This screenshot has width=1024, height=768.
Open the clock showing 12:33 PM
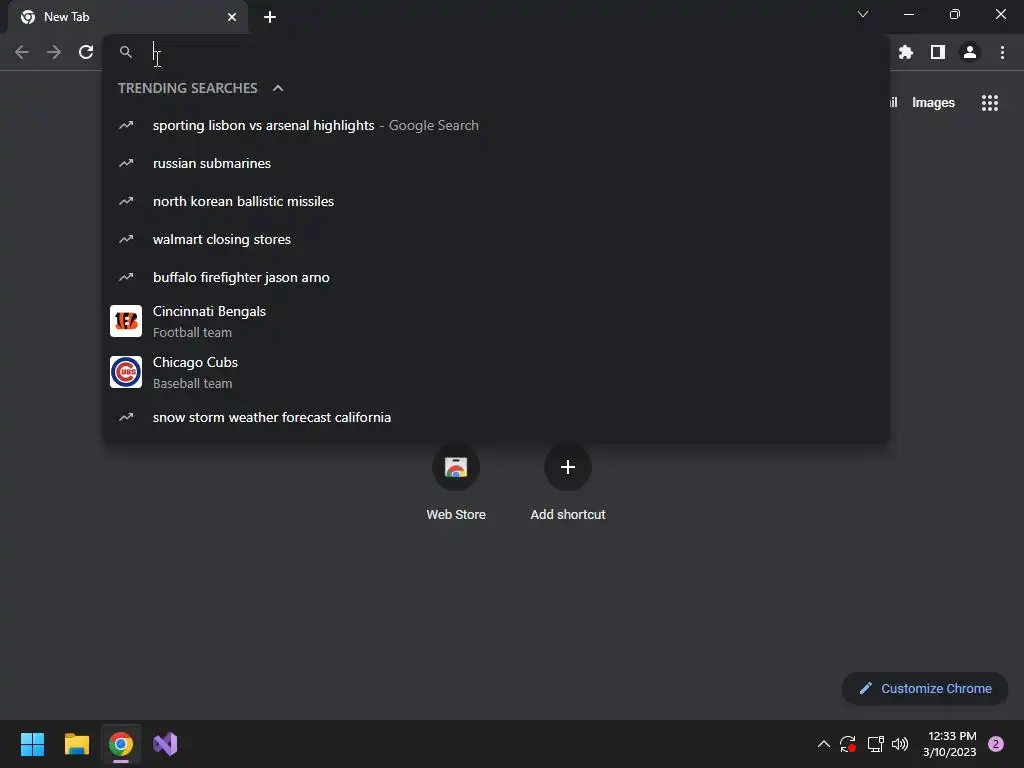950,744
